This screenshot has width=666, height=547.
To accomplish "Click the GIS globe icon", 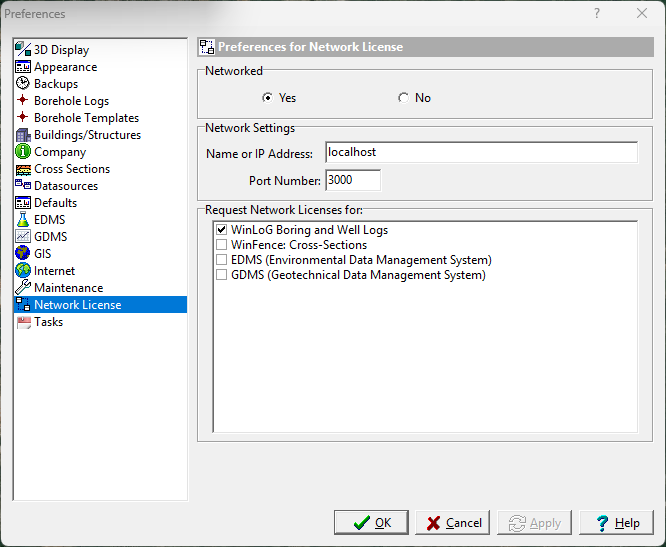I will click(x=23, y=254).
